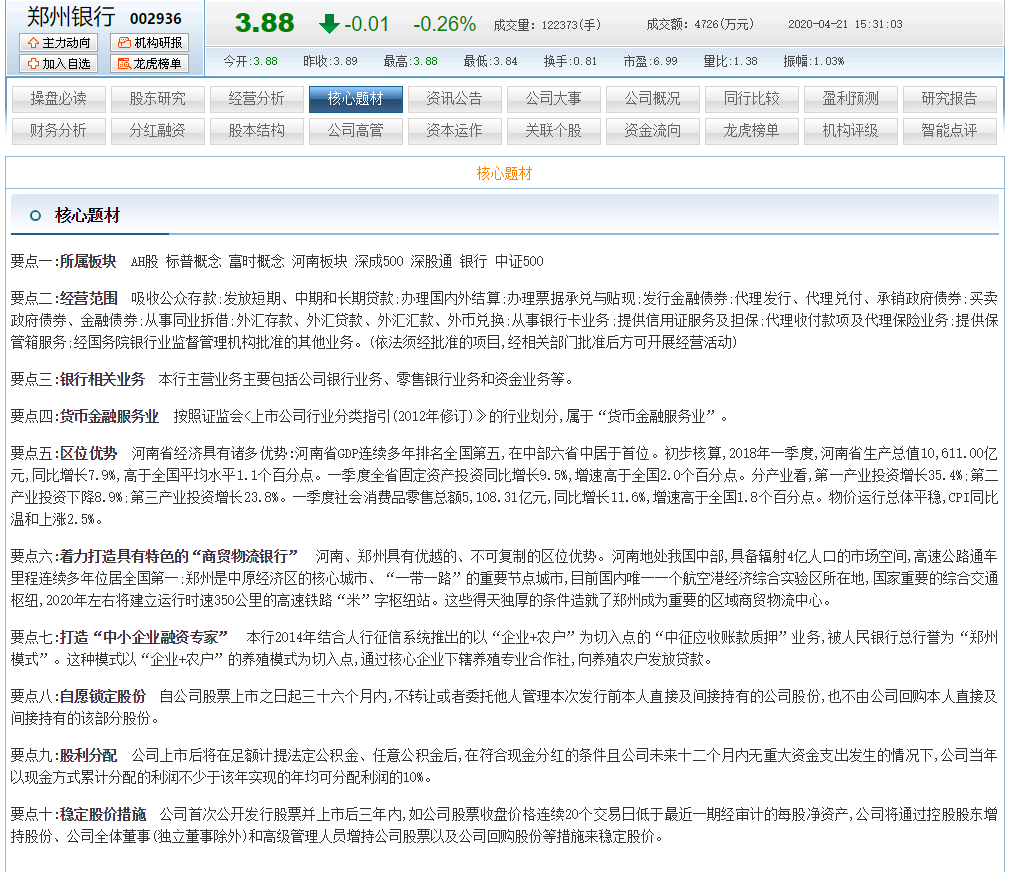Image resolution: width=1011 pixels, height=872 pixels.
Task: View 盈利预测 forecasts
Action: coord(850,99)
